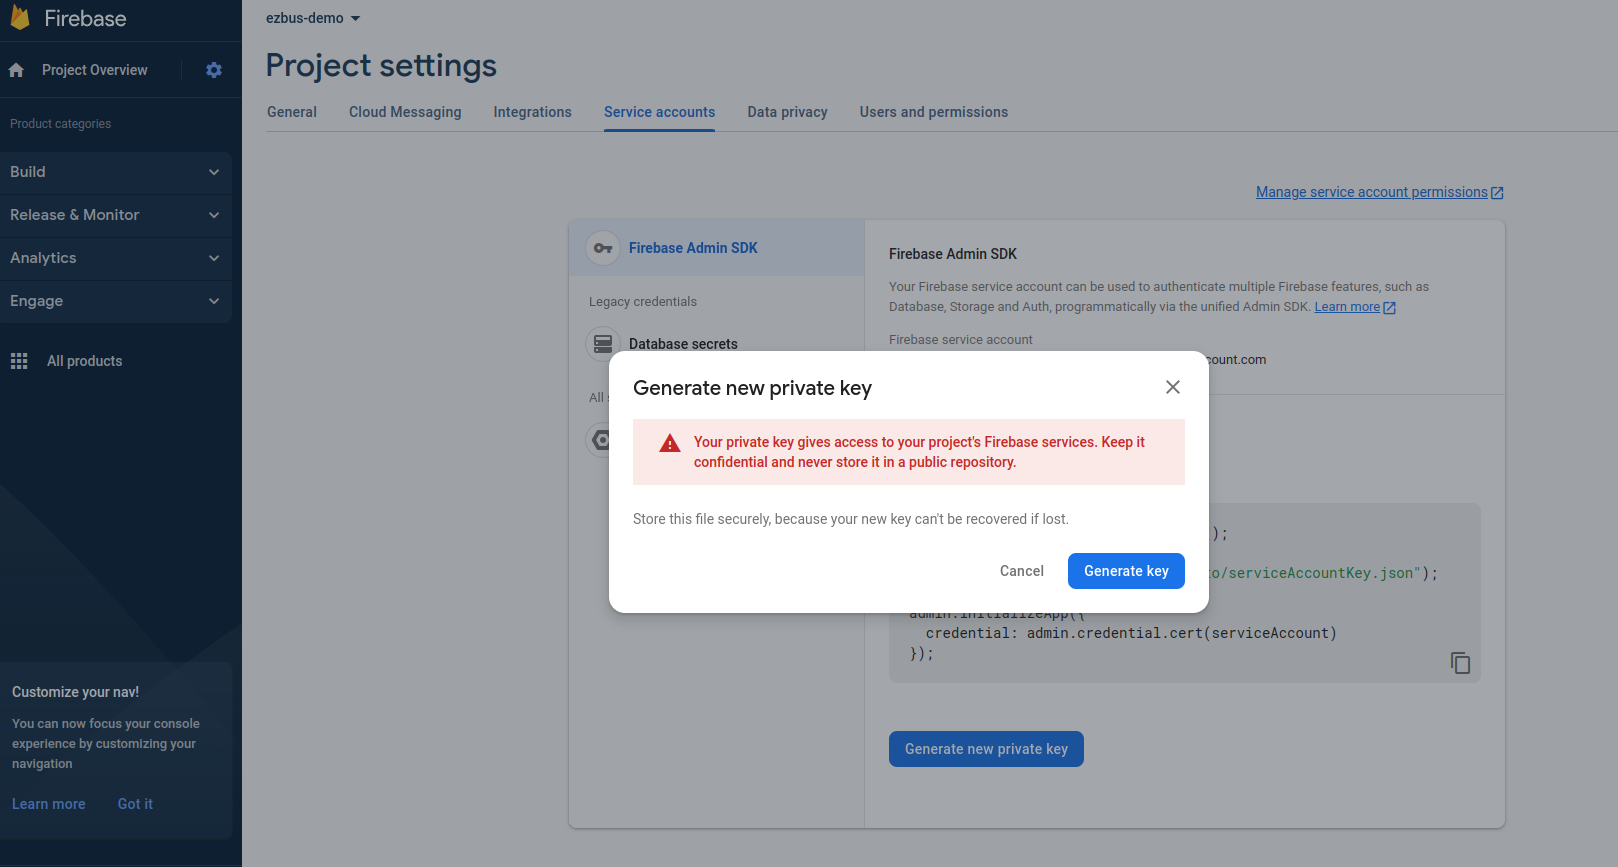Go to Project Overview
The width and height of the screenshot is (1618, 867).
pos(95,70)
